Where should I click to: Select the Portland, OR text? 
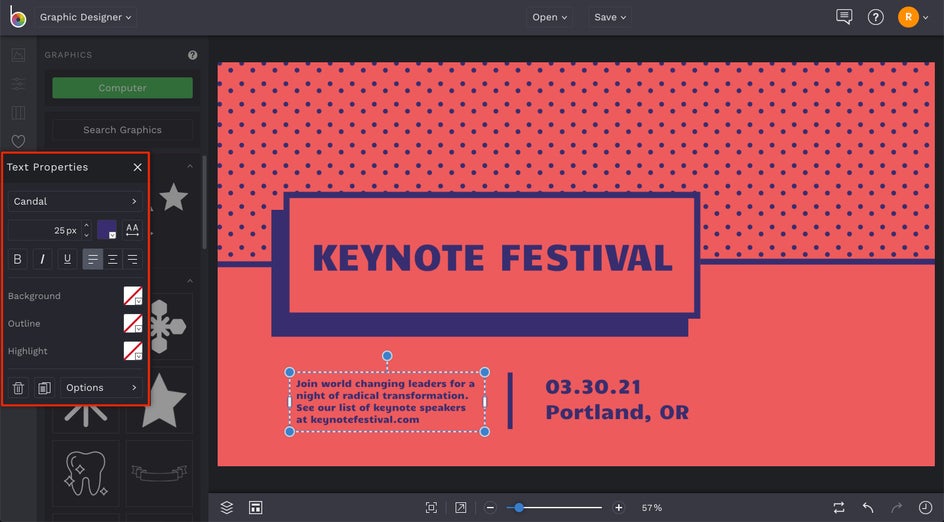pyautogui.click(x=616, y=412)
